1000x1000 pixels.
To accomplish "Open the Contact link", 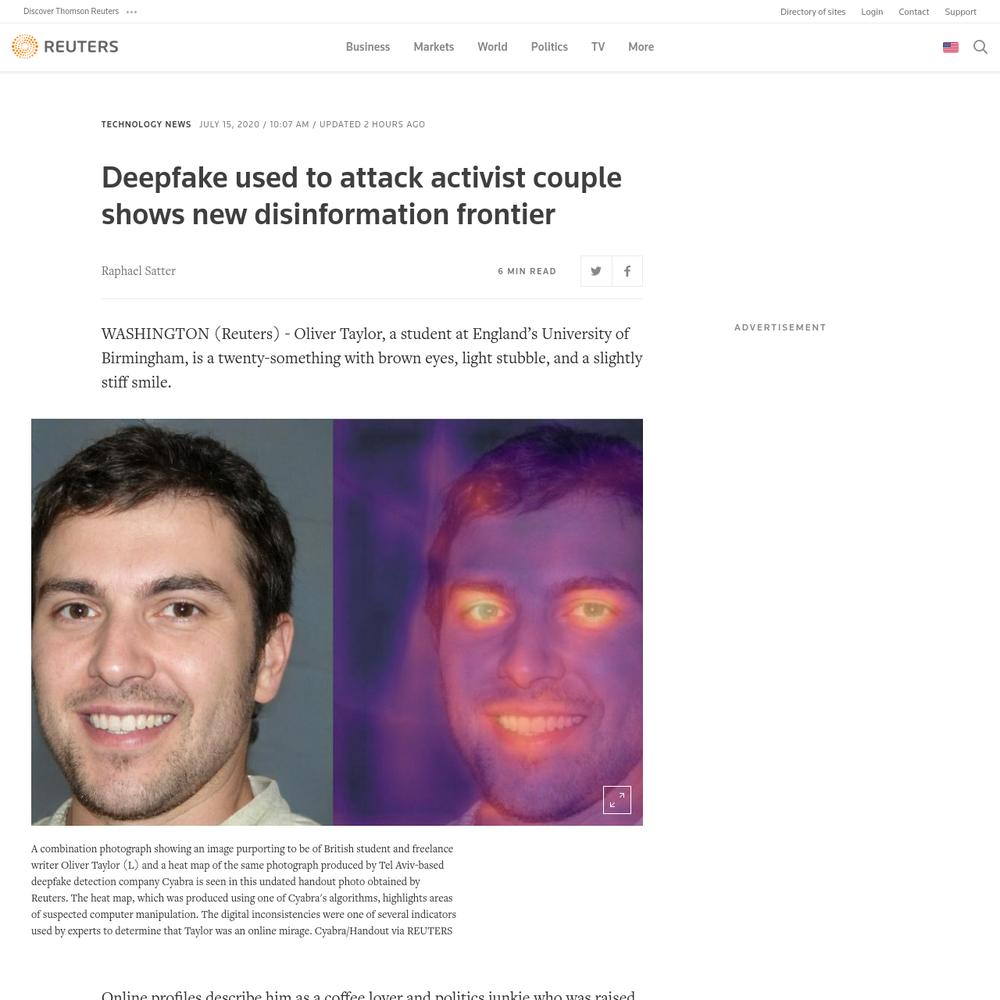I will coord(913,11).
